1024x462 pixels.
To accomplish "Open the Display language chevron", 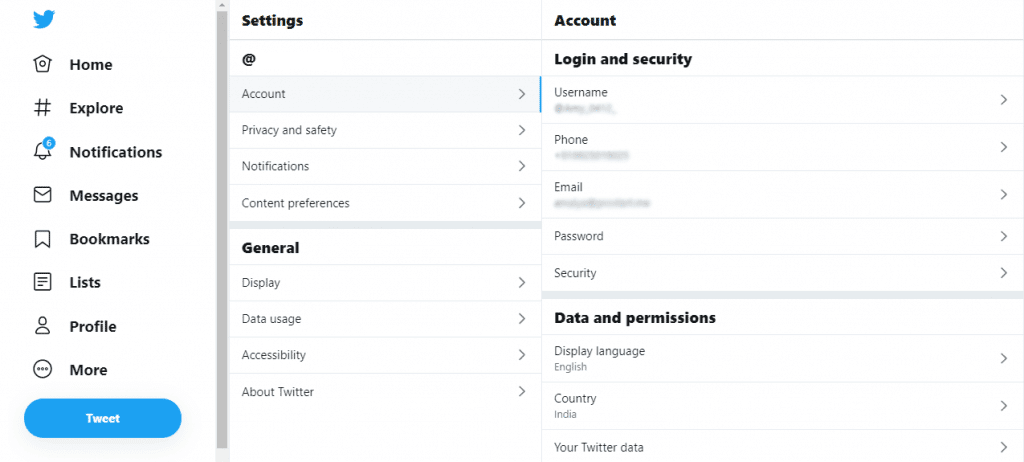I will (1004, 358).
